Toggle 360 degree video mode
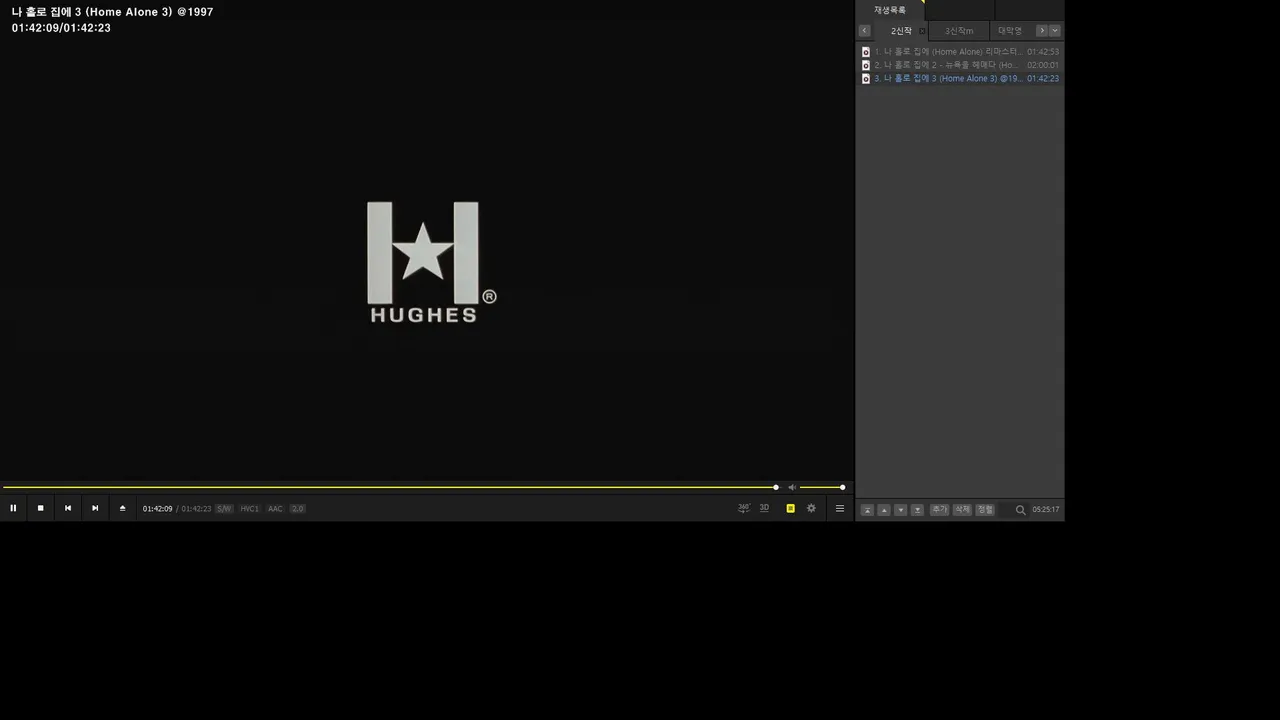This screenshot has width=1280, height=720. click(744, 508)
